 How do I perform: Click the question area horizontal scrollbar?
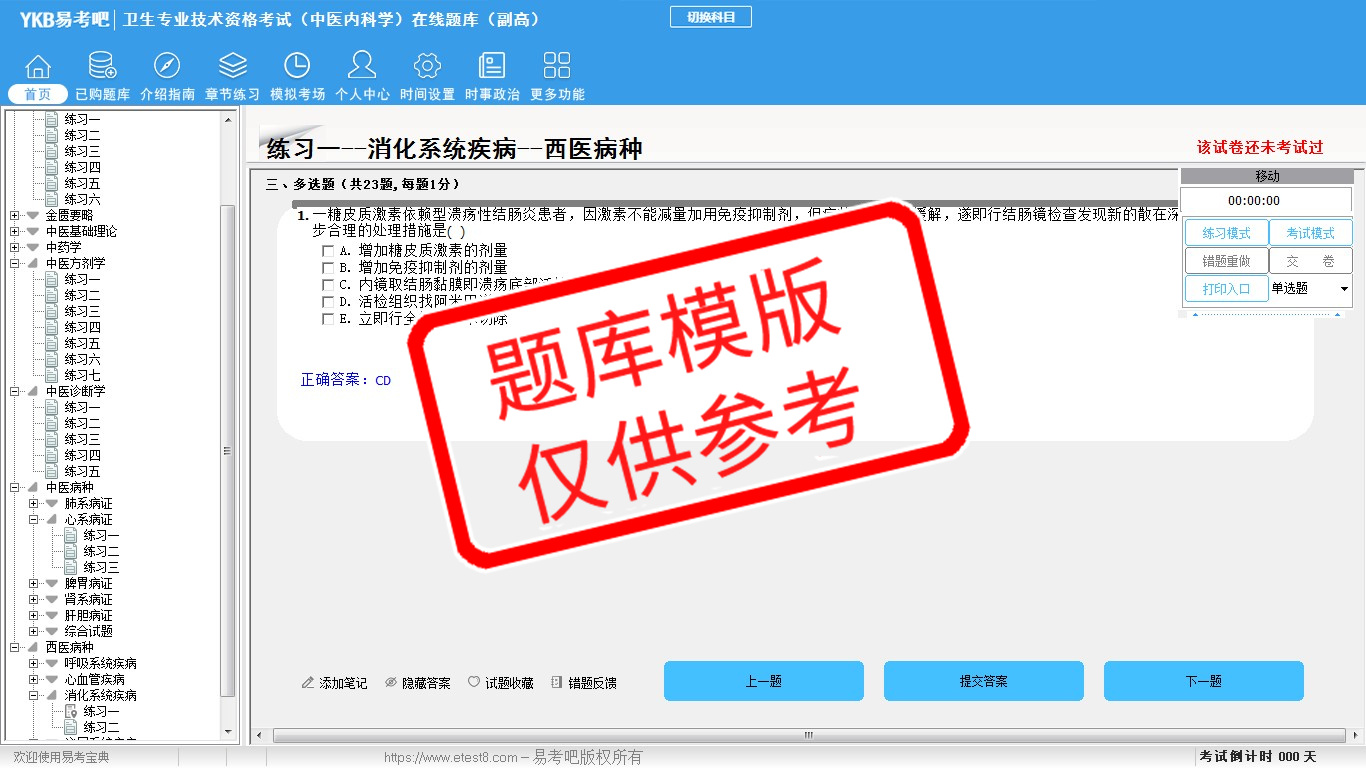coord(808,735)
